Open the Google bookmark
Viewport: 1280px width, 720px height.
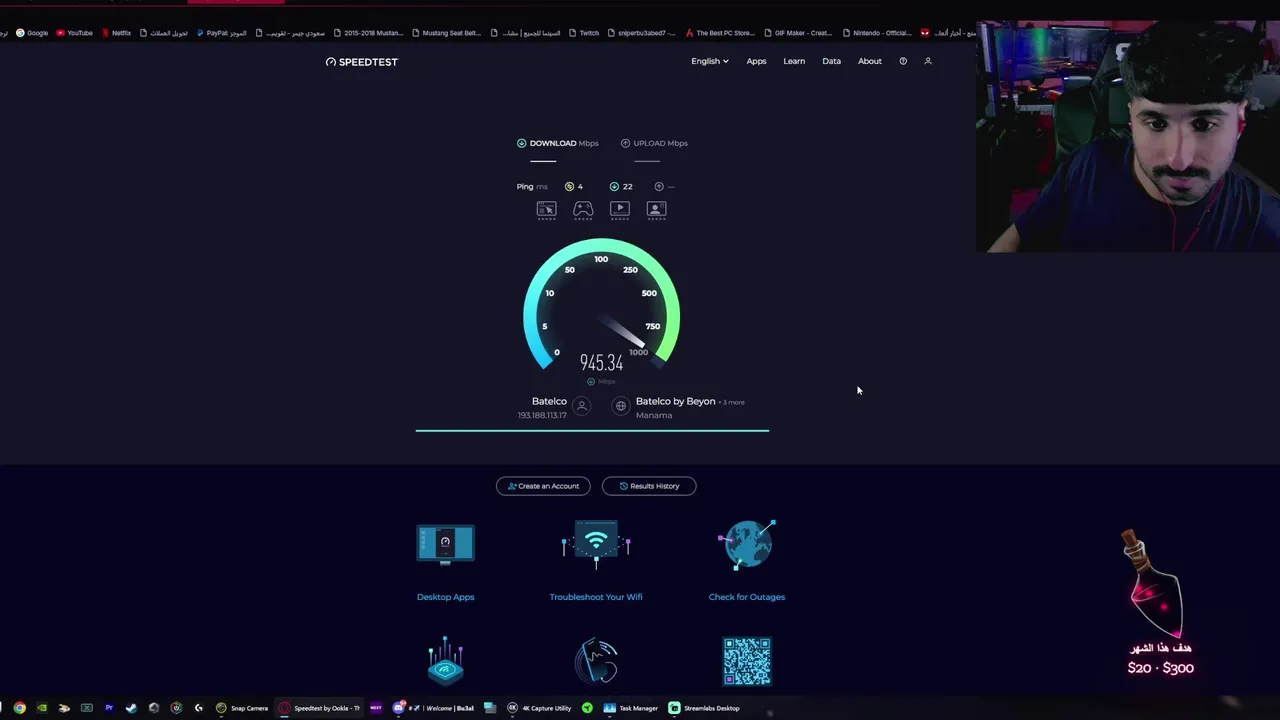(x=32, y=33)
